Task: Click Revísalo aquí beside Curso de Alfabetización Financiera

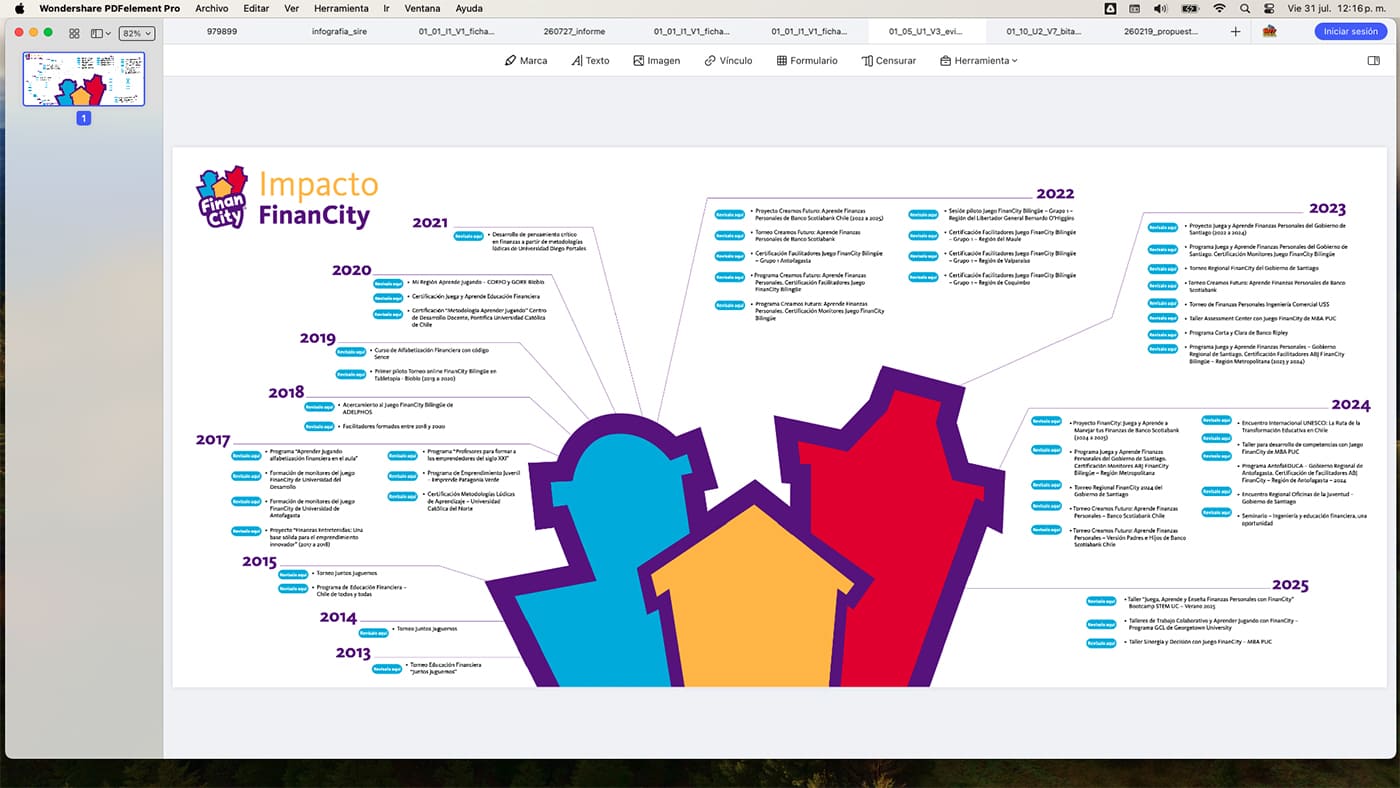Action: pyautogui.click(x=351, y=352)
